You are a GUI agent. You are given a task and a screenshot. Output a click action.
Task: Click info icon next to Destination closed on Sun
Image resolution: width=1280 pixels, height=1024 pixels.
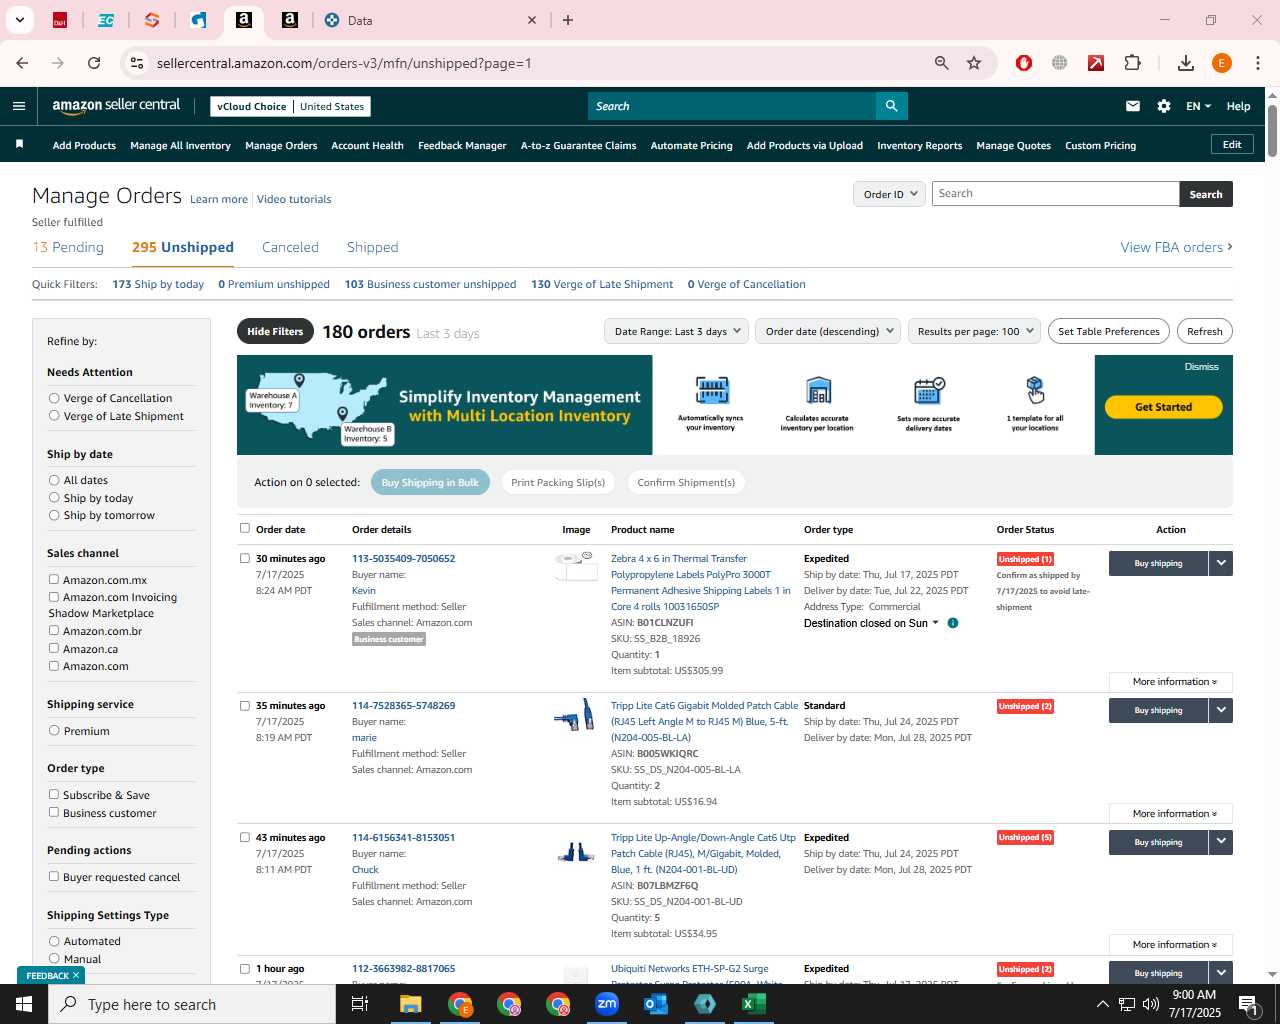click(x=953, y=623)
